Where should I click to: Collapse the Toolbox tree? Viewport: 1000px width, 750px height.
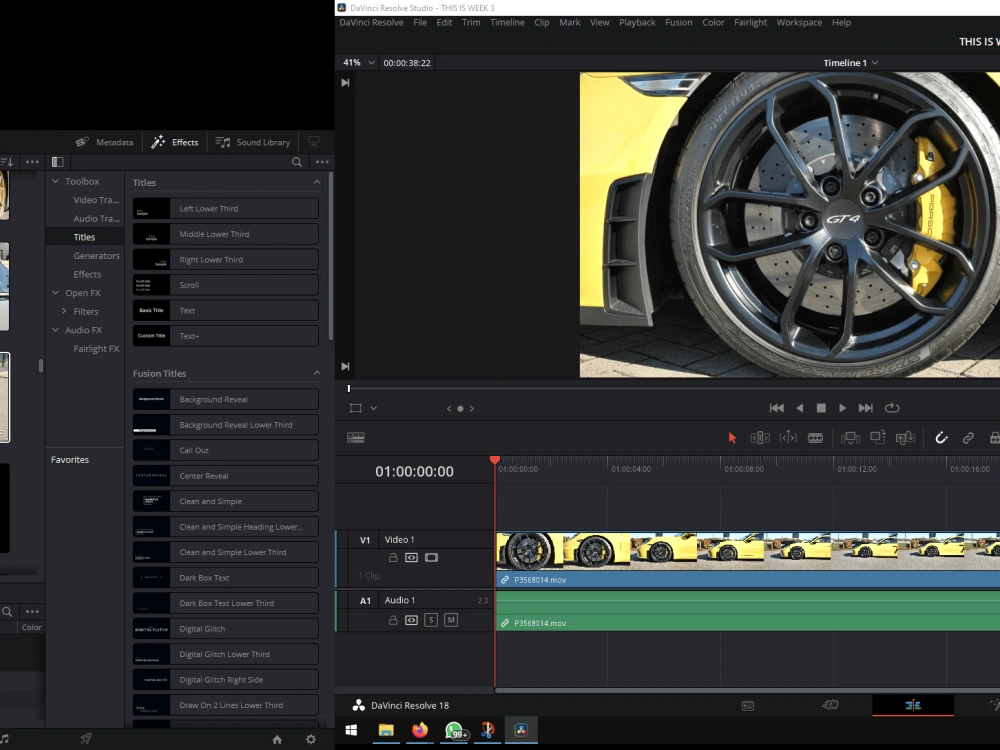click(x=55, y=181)
